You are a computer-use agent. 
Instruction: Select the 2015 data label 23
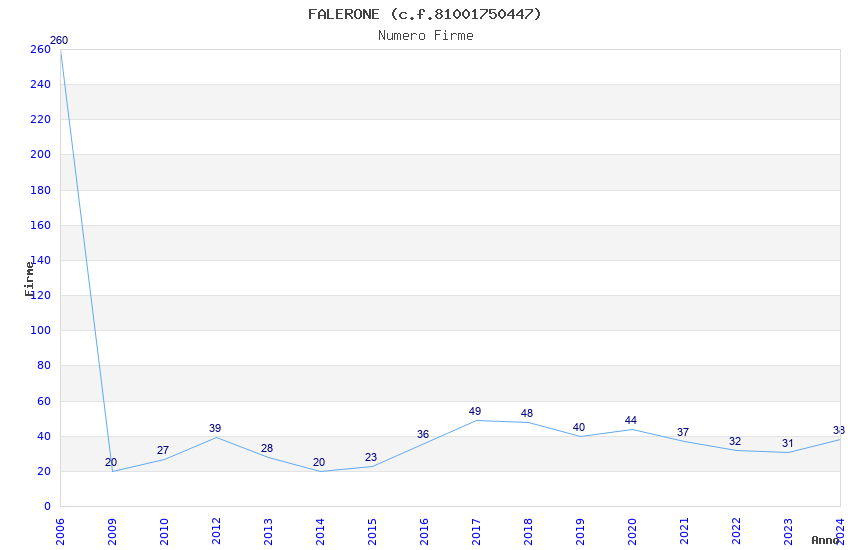click(x=371, y=457)
